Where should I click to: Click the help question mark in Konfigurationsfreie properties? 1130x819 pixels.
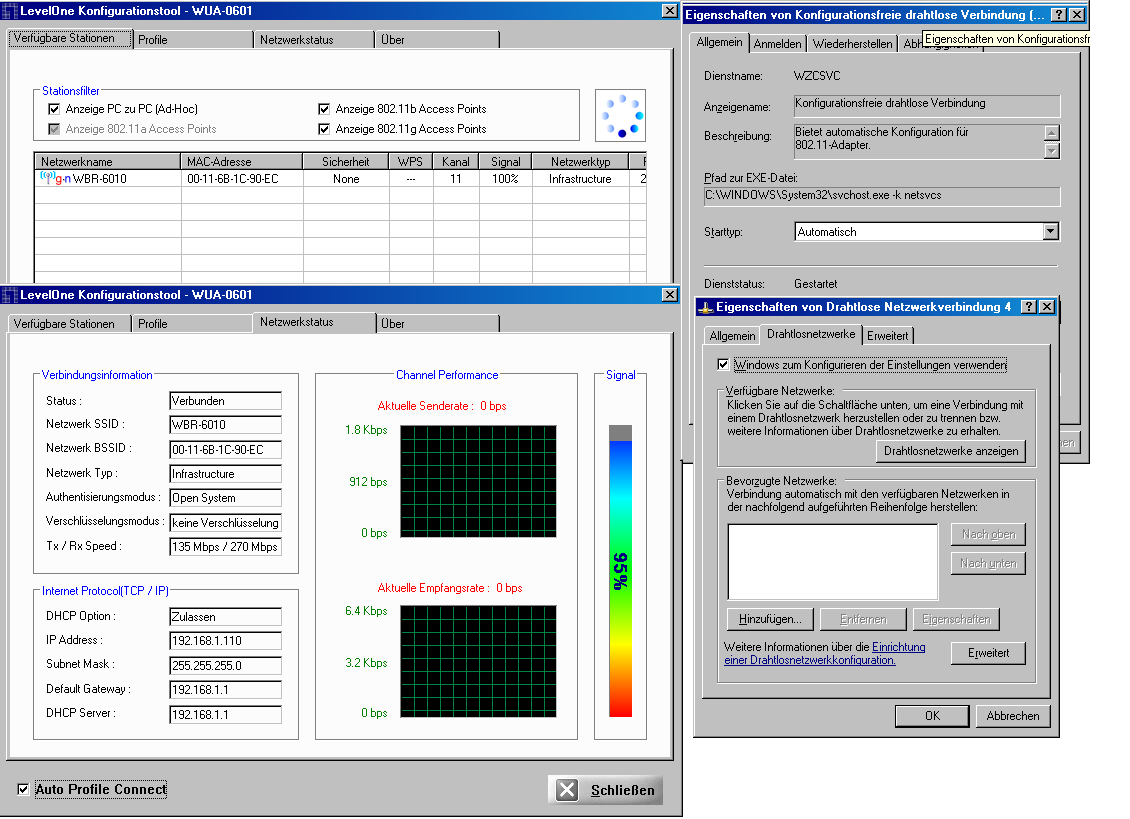[1059, 15]
